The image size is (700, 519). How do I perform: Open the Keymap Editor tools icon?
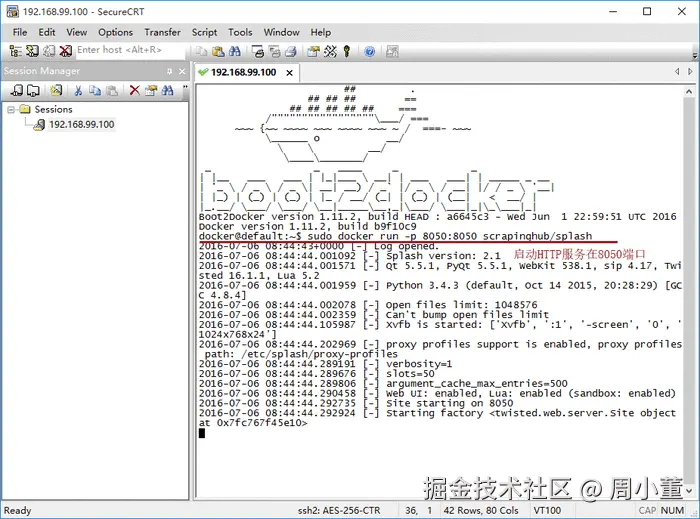tap(330, 52)
